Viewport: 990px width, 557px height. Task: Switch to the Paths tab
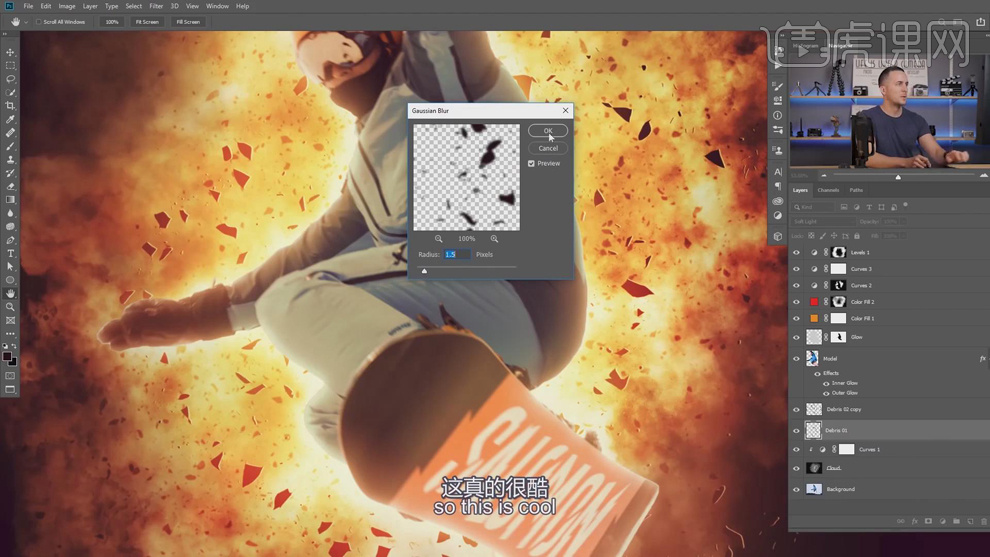(856, 190)
